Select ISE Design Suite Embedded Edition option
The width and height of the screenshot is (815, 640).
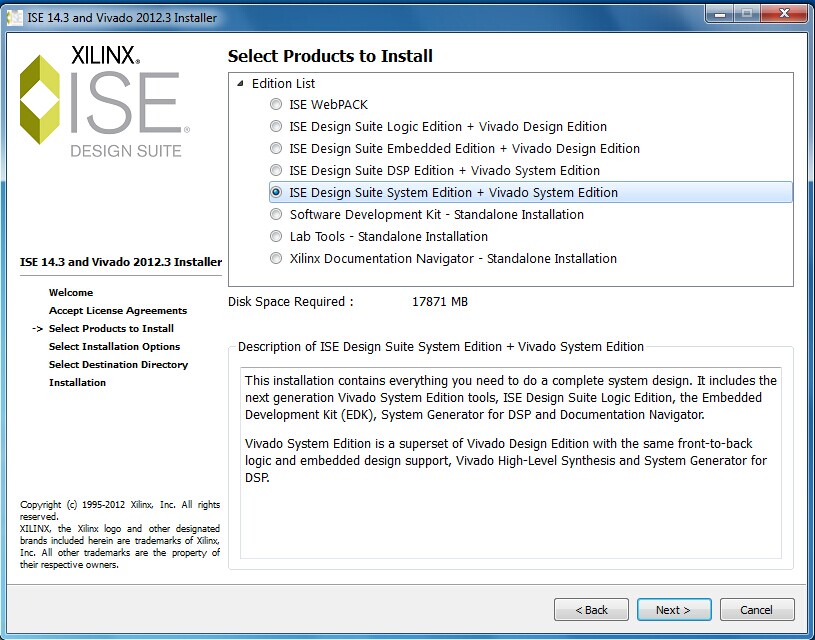coord(276,149)
